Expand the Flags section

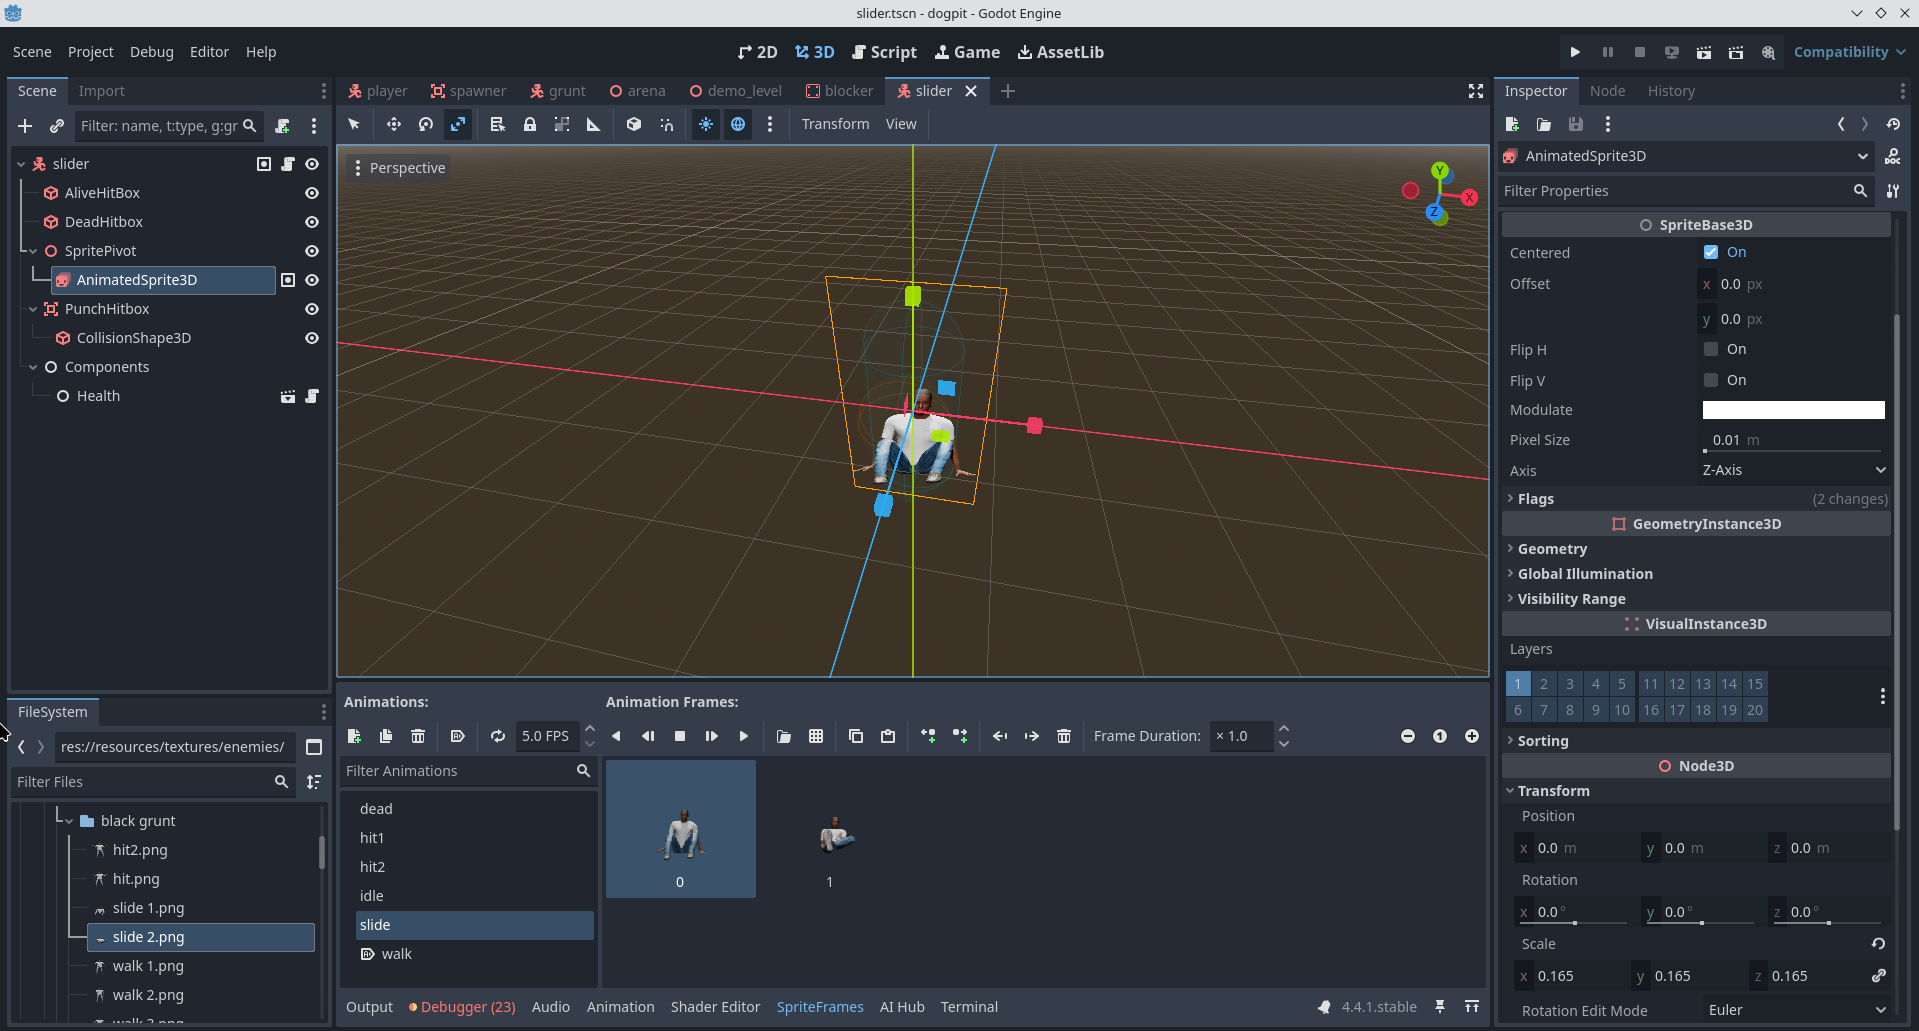click(x=1536, y=499)
